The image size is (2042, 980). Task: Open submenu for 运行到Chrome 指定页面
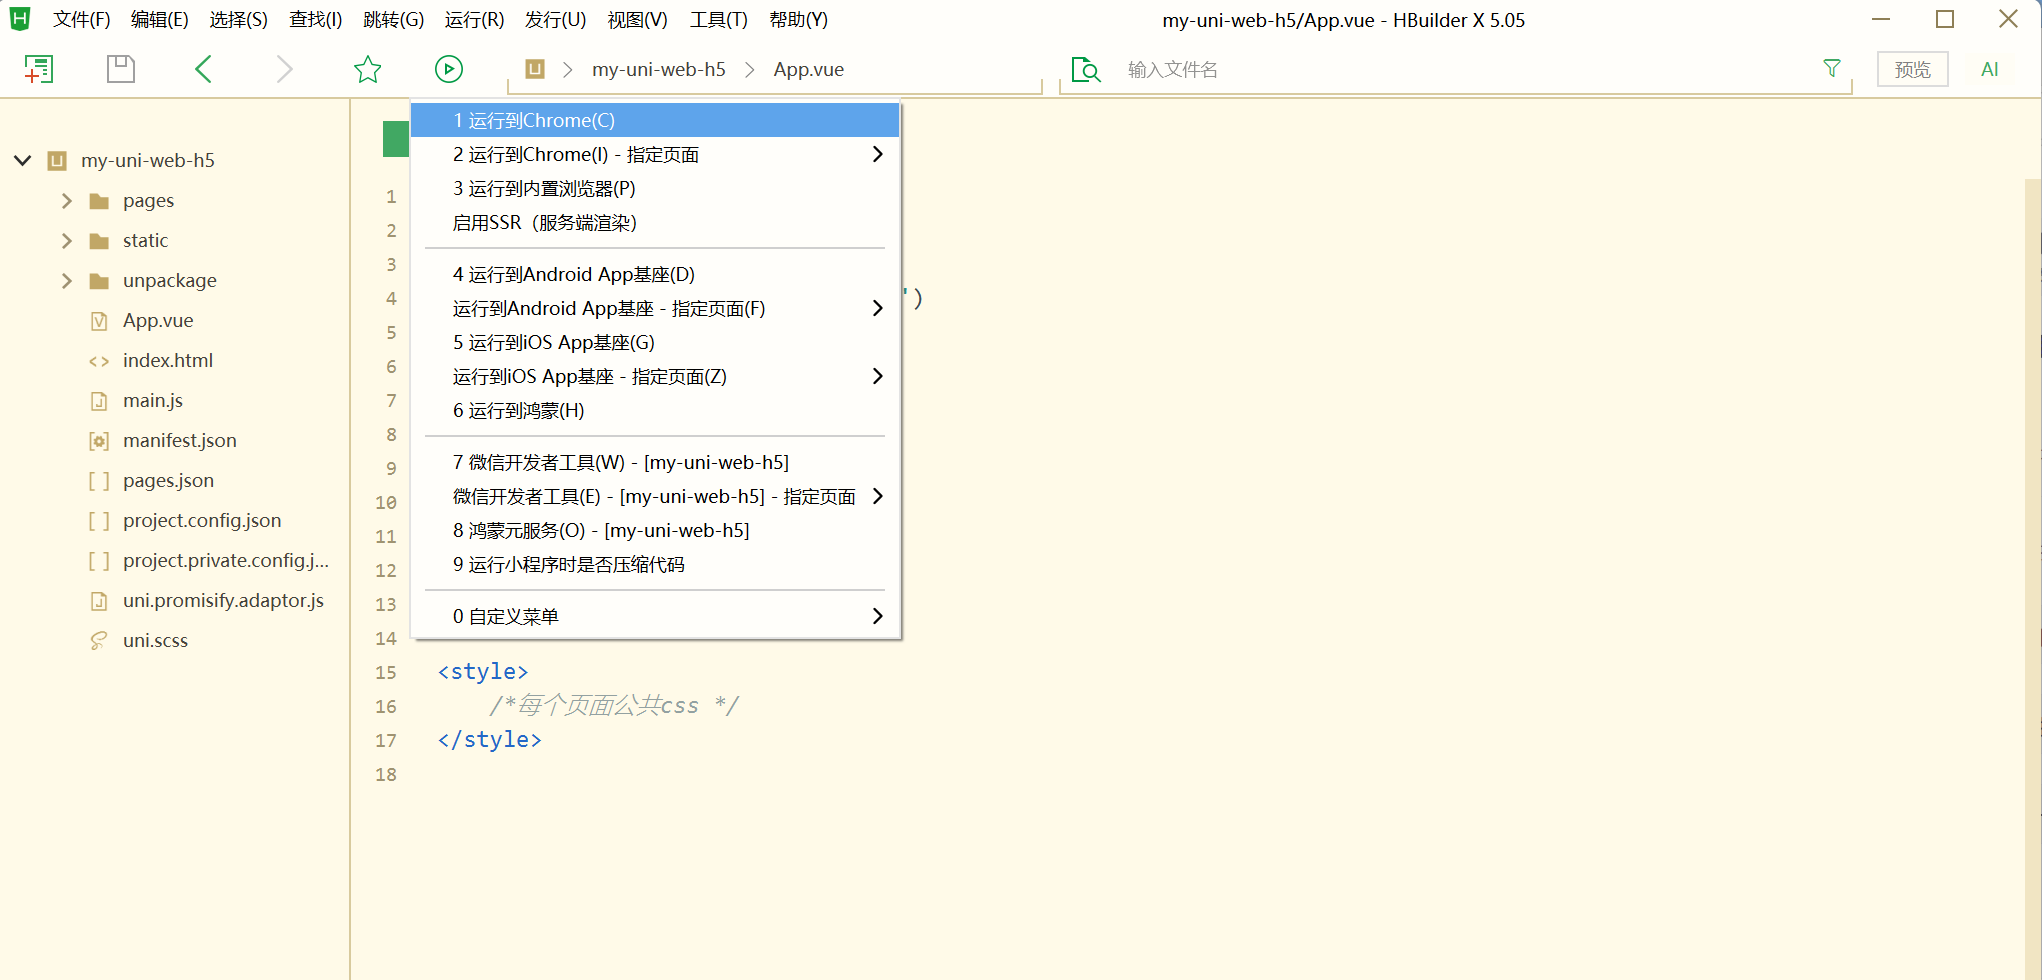(877, 154)
